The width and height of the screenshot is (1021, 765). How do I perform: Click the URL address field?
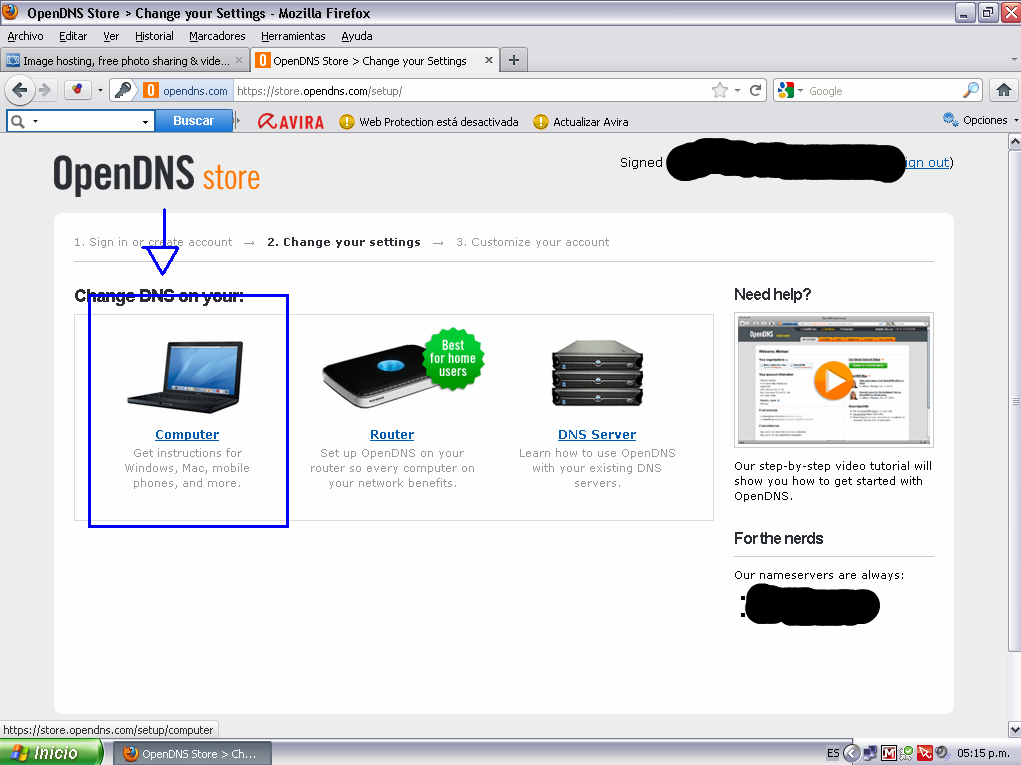pyautogui.click(x=471, y=90)
